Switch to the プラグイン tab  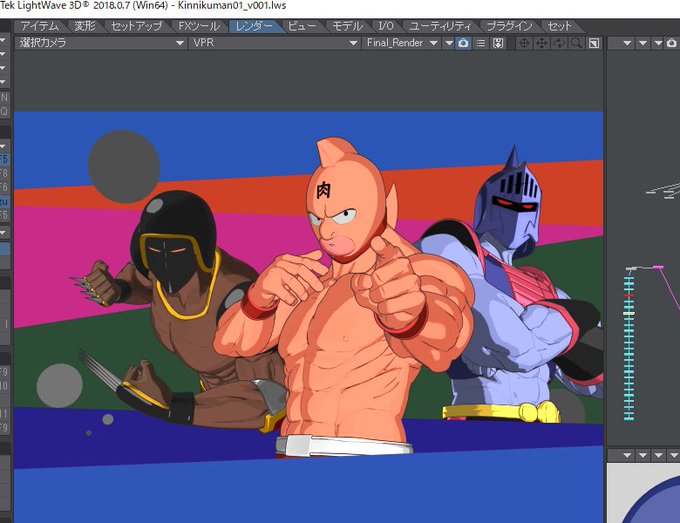[x=510, y=26]
